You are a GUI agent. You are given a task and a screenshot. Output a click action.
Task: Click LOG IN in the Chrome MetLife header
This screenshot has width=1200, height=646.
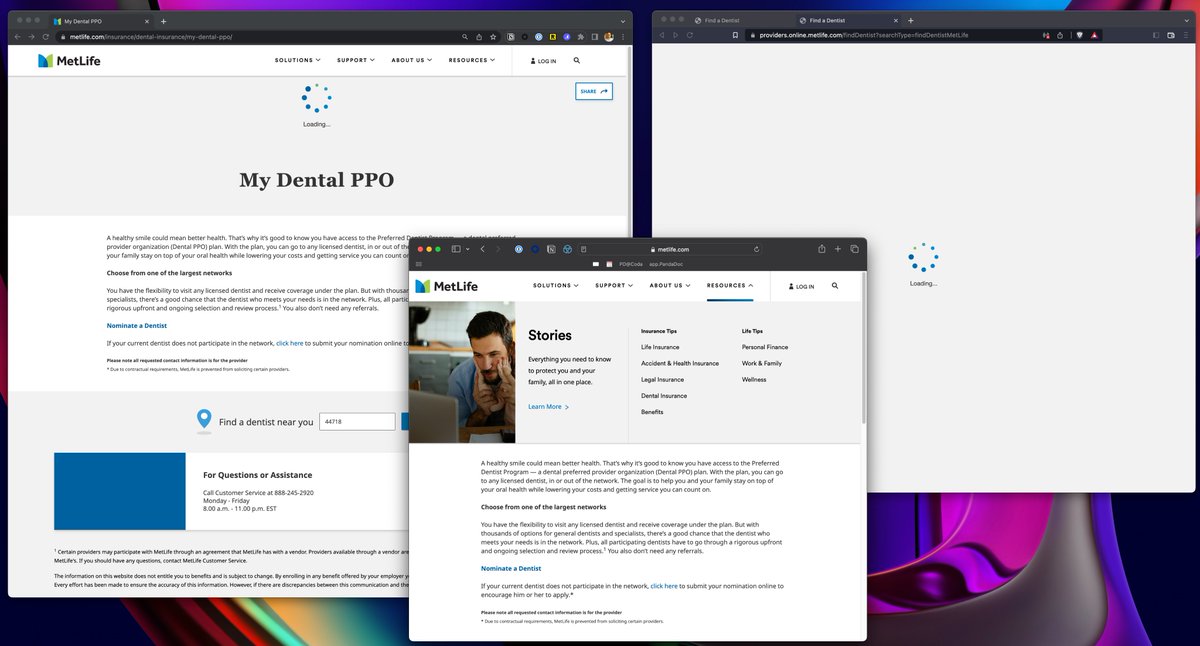coord(543,61)
